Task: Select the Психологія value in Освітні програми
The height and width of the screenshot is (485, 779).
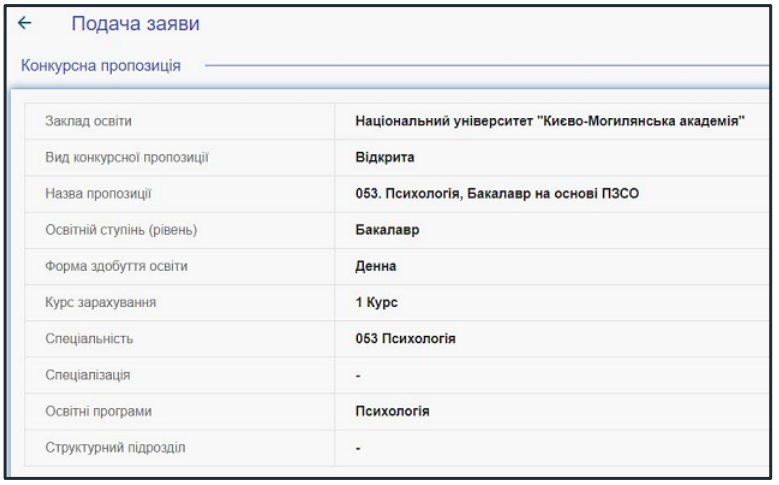Action: [x=392, y=411]
